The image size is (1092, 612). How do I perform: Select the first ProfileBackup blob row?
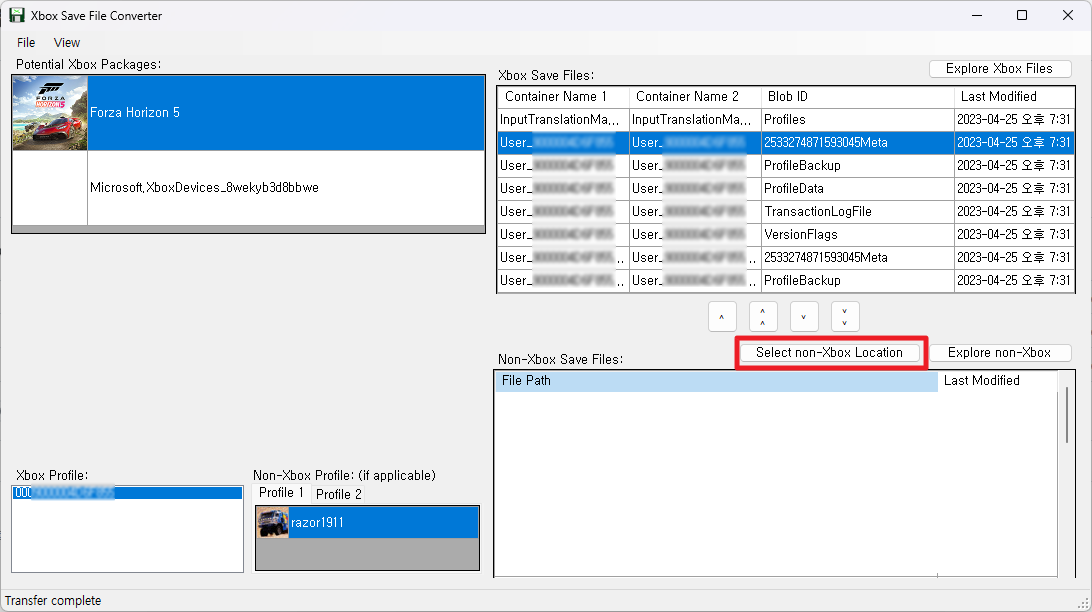pyautogui.click(x=786, y=166)
